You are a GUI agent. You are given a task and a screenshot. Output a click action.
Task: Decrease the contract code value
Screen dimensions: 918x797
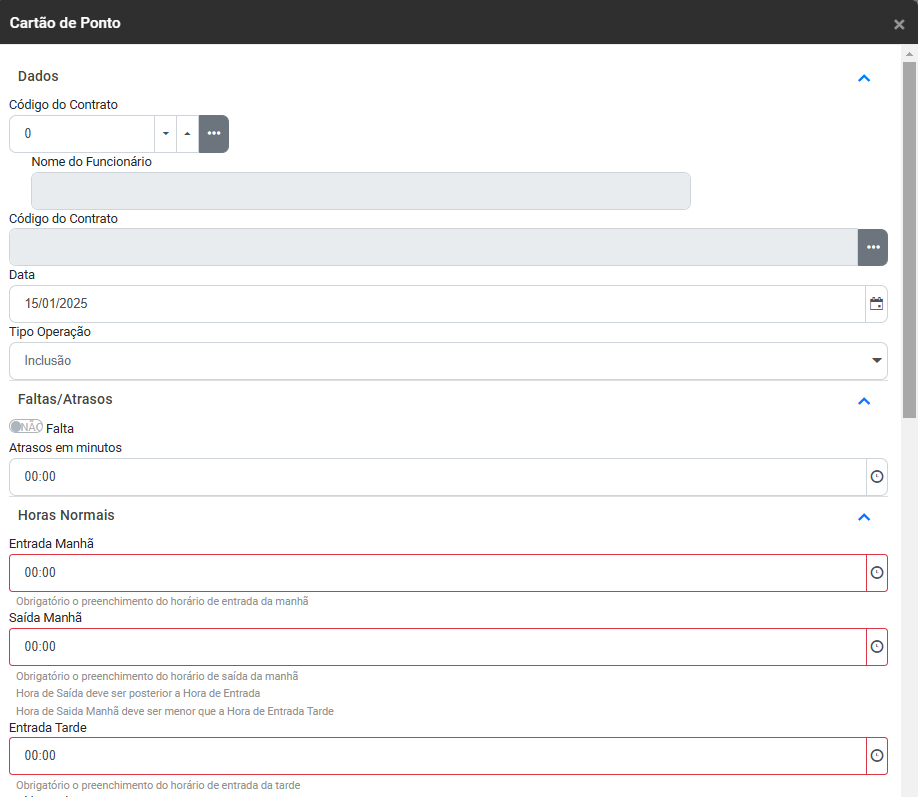tap(166, 134)
